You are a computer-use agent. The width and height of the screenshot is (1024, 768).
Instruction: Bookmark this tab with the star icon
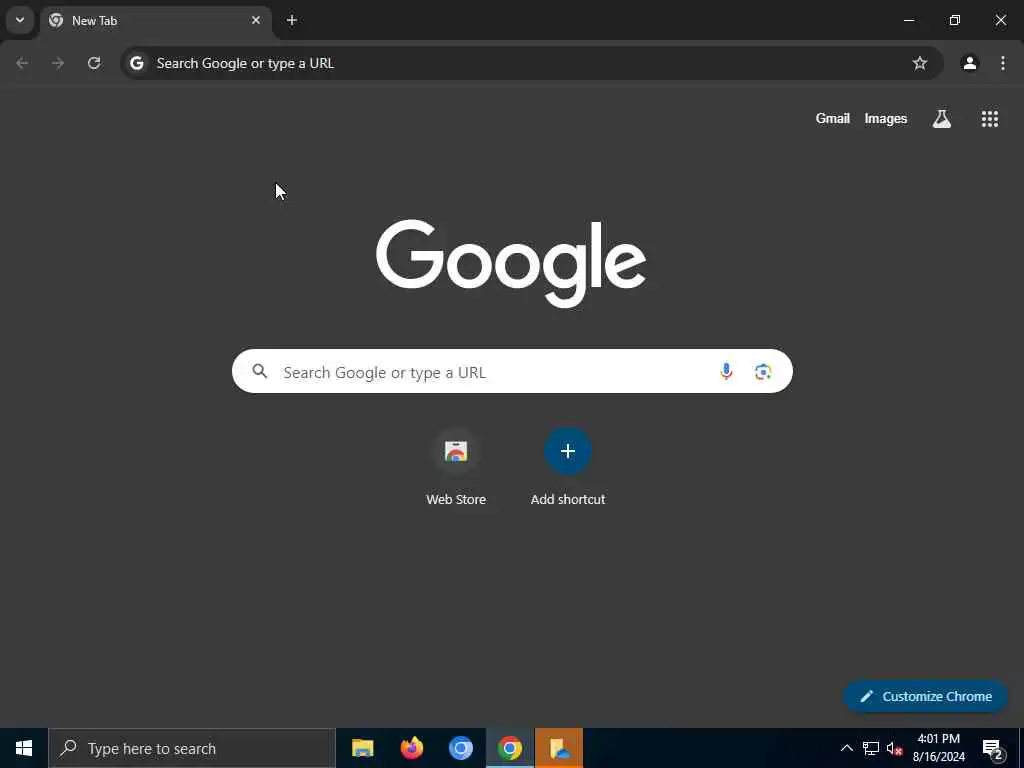point(920,63)
